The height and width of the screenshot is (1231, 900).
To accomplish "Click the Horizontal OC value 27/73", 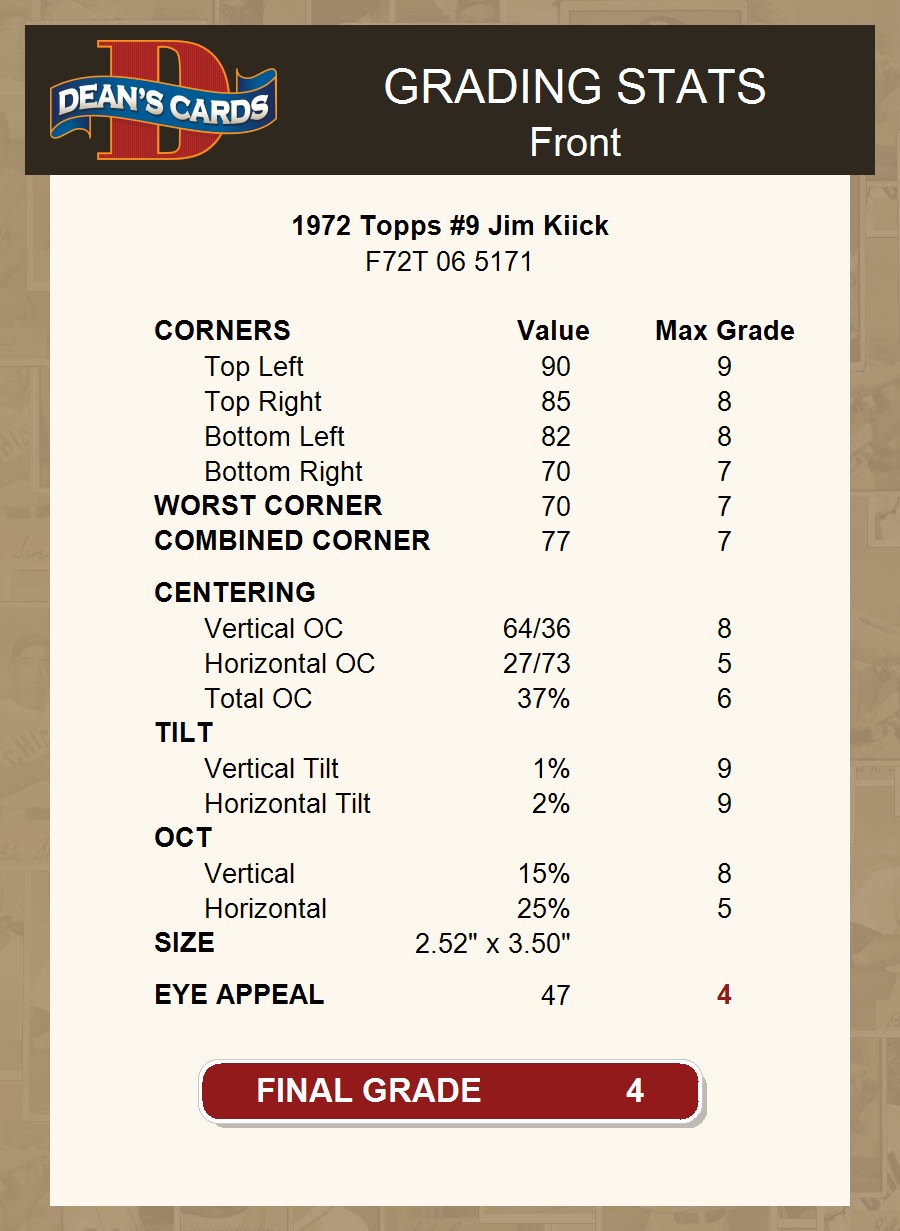I will point(536,664).
